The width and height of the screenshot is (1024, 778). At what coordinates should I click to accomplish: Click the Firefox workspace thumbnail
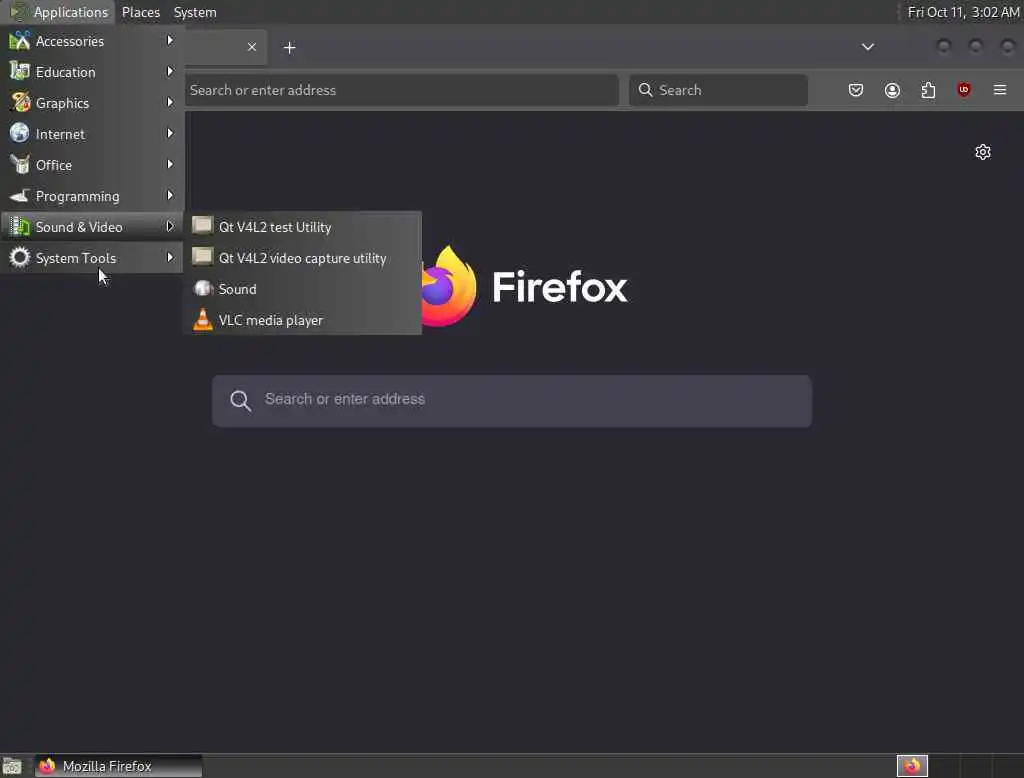click(912, 766)
